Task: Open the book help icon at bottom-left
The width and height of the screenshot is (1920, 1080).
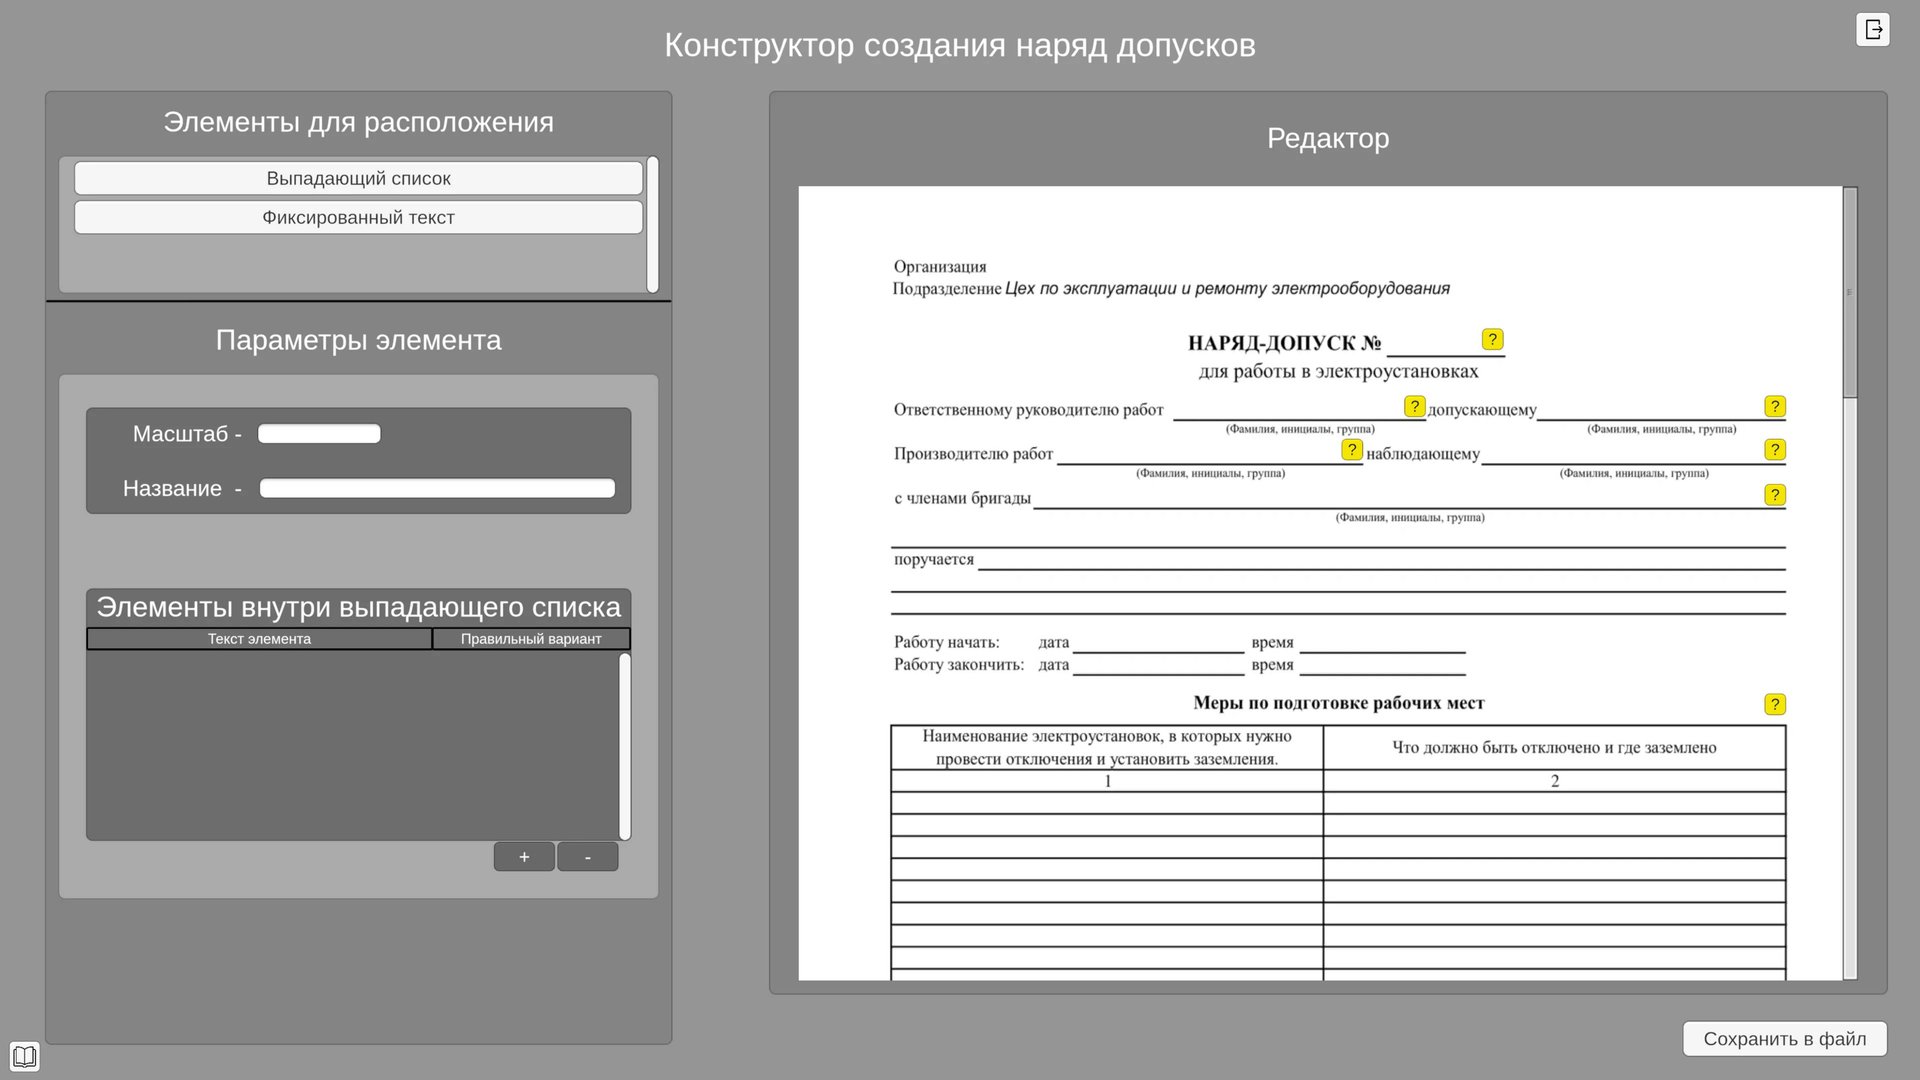Action: 24,1056
